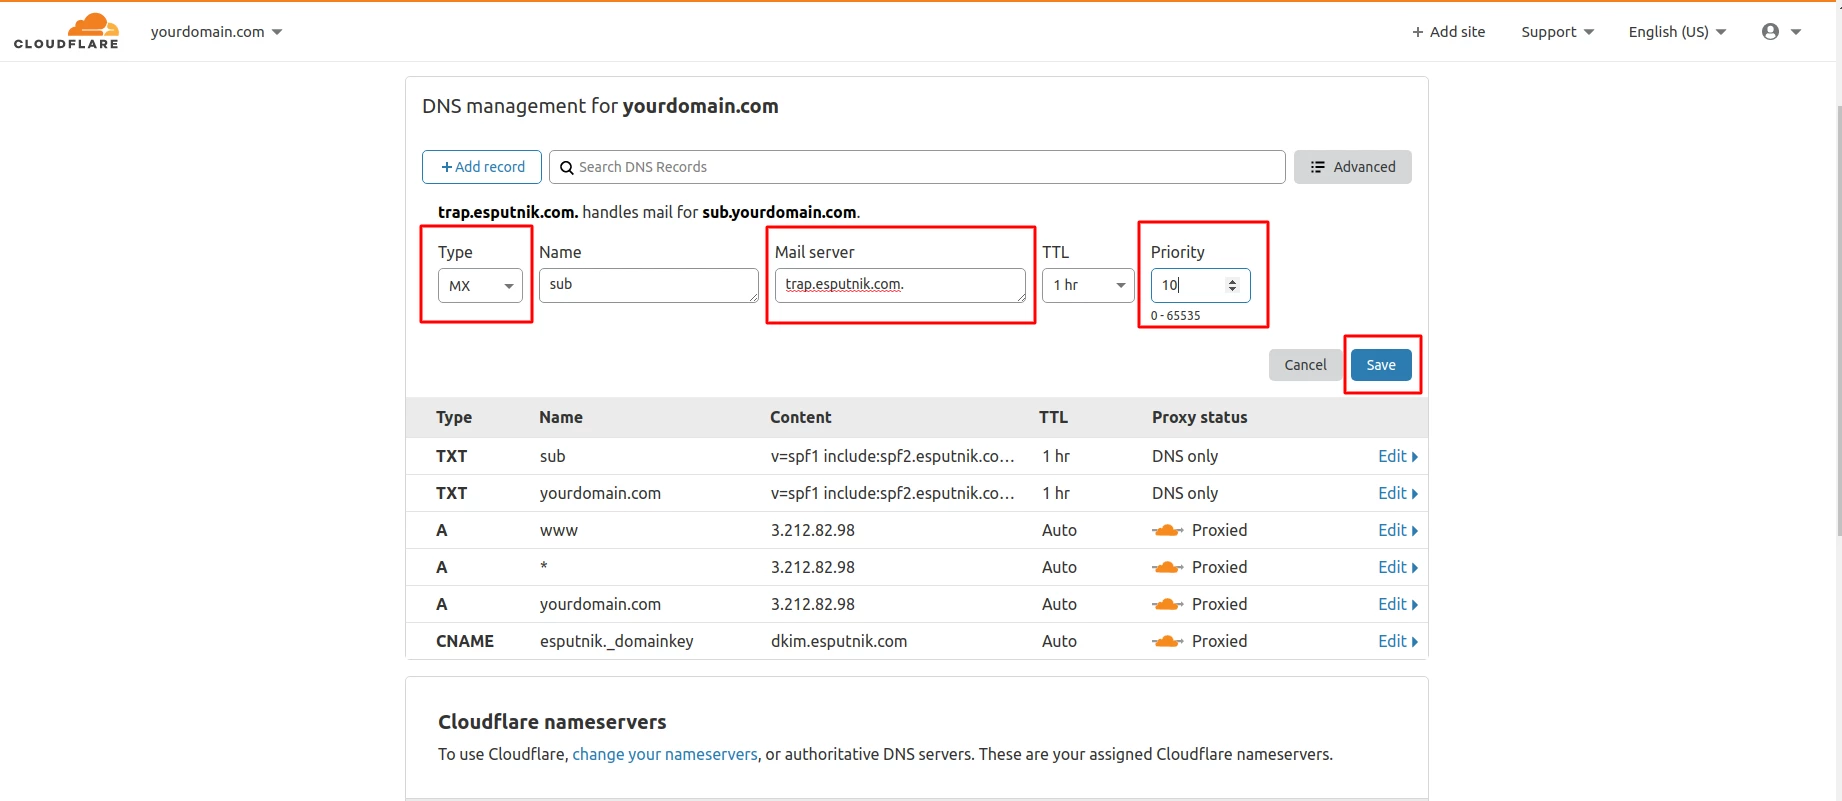Click the esputnik._domainkey name cell

616,641
